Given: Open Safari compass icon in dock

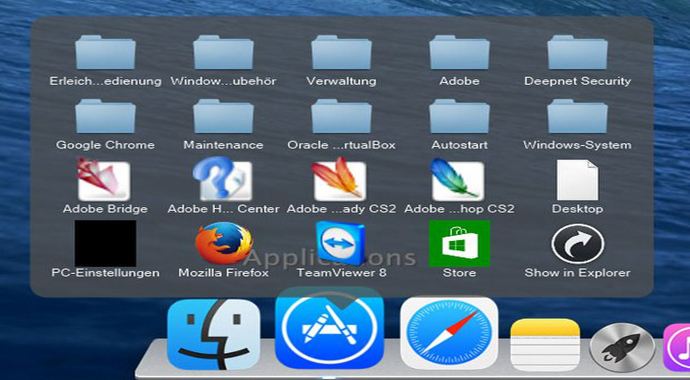Looking at the screenshot, I should pyautogui.click(x=449, y=333).
